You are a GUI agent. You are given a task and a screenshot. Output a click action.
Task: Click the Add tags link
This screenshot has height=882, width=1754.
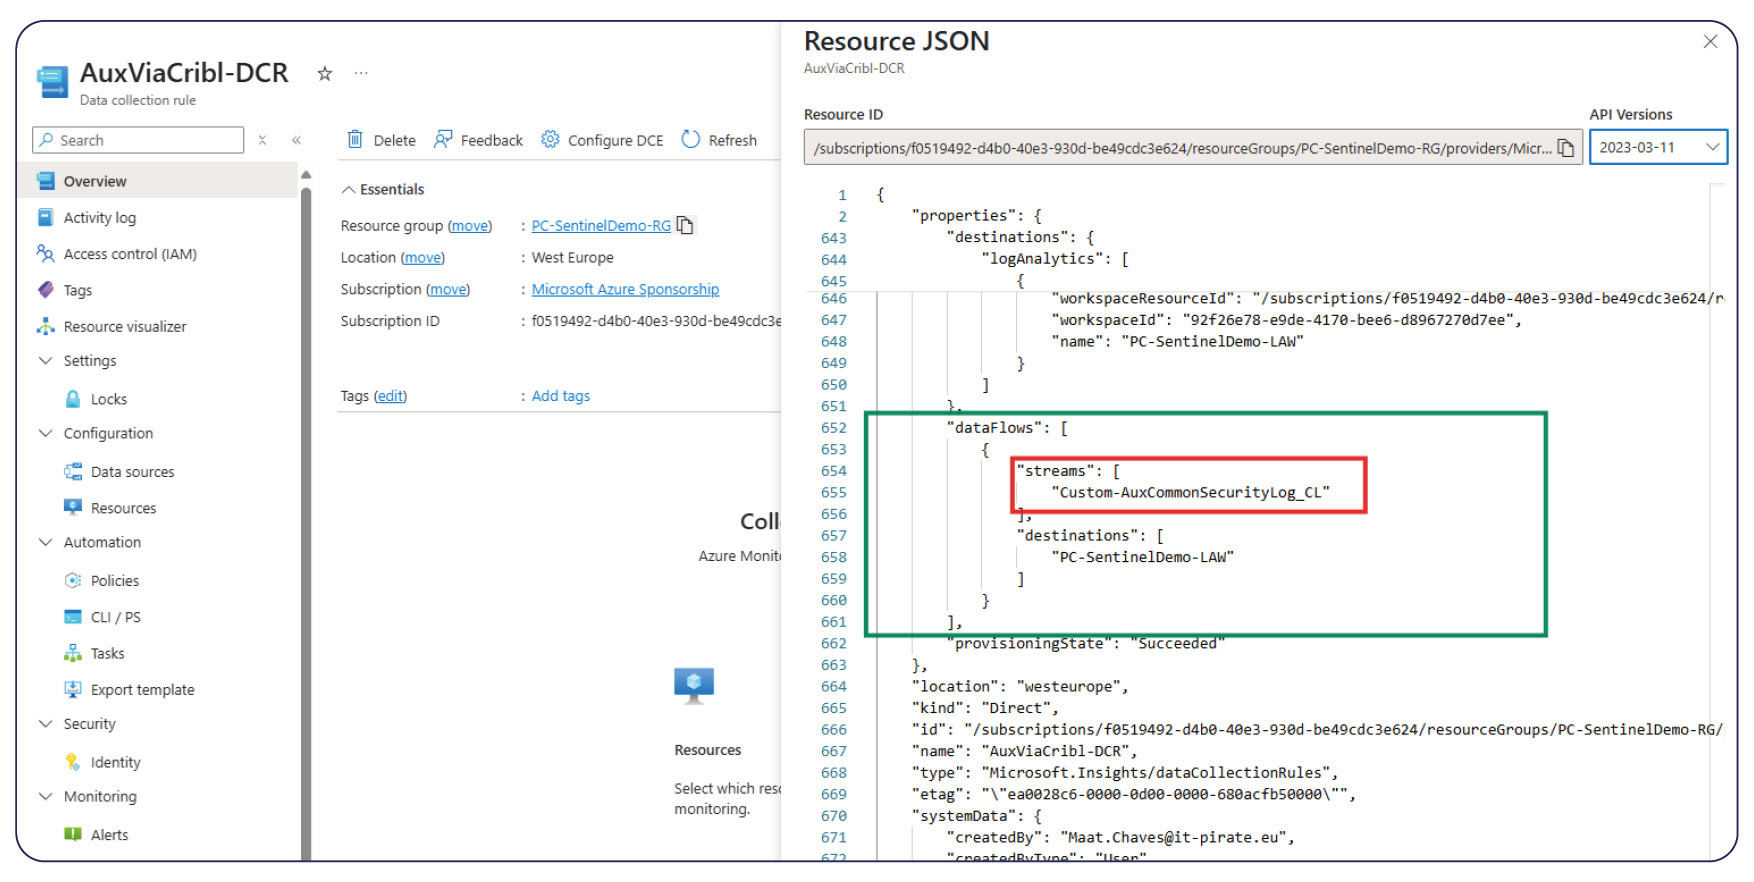coord(561,396)
